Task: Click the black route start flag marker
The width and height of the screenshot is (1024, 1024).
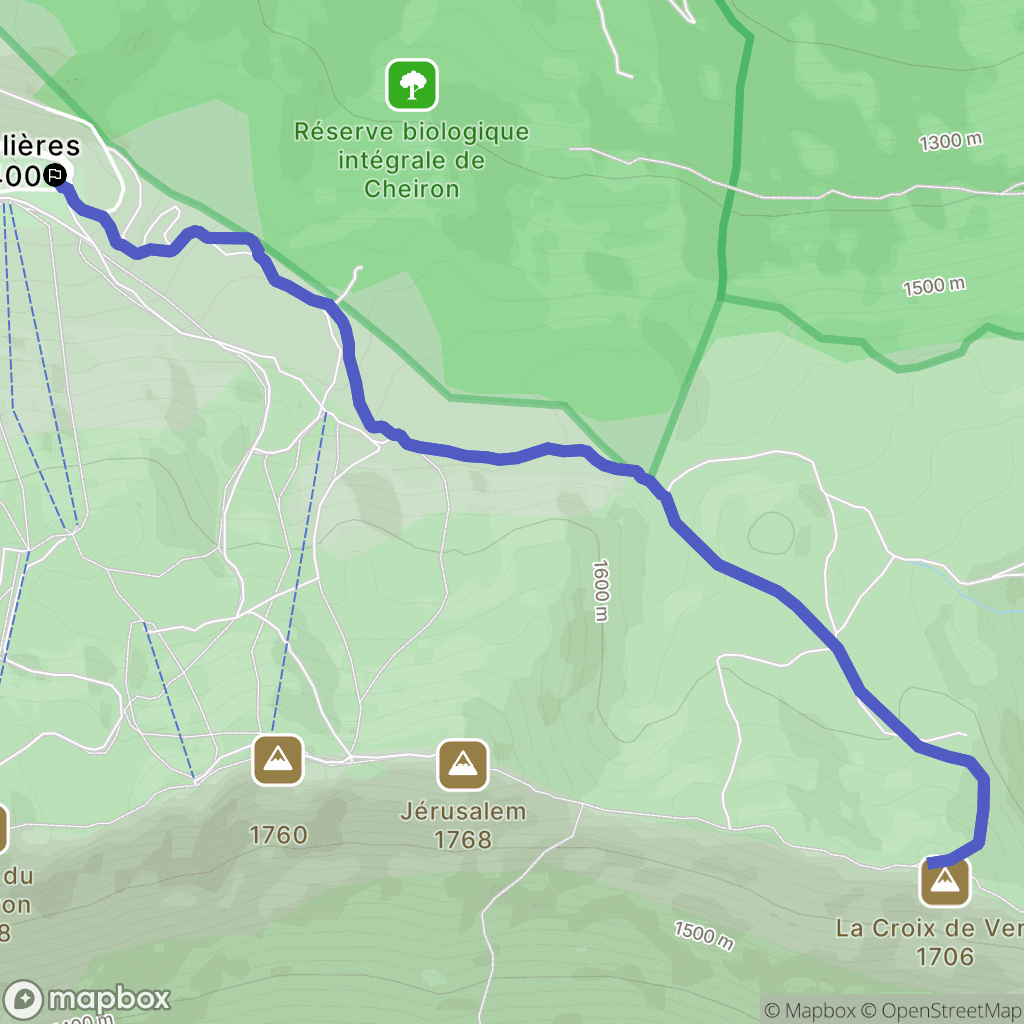Action: click(x=56, y=175)
